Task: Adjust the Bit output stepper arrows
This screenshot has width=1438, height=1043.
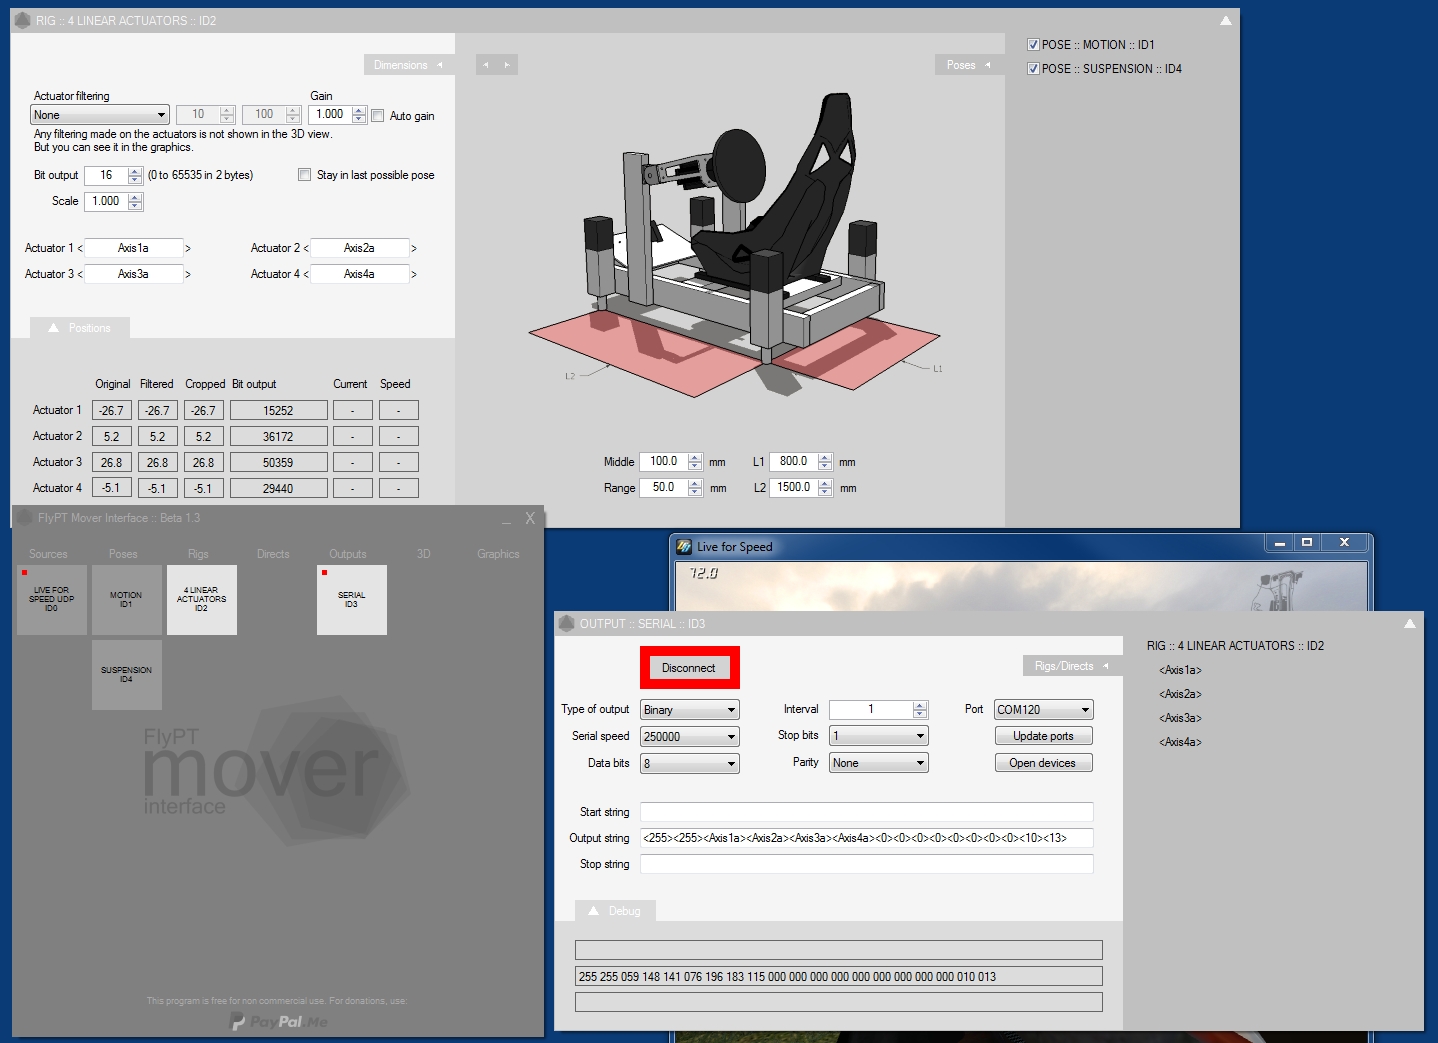Action: (135, 176)
